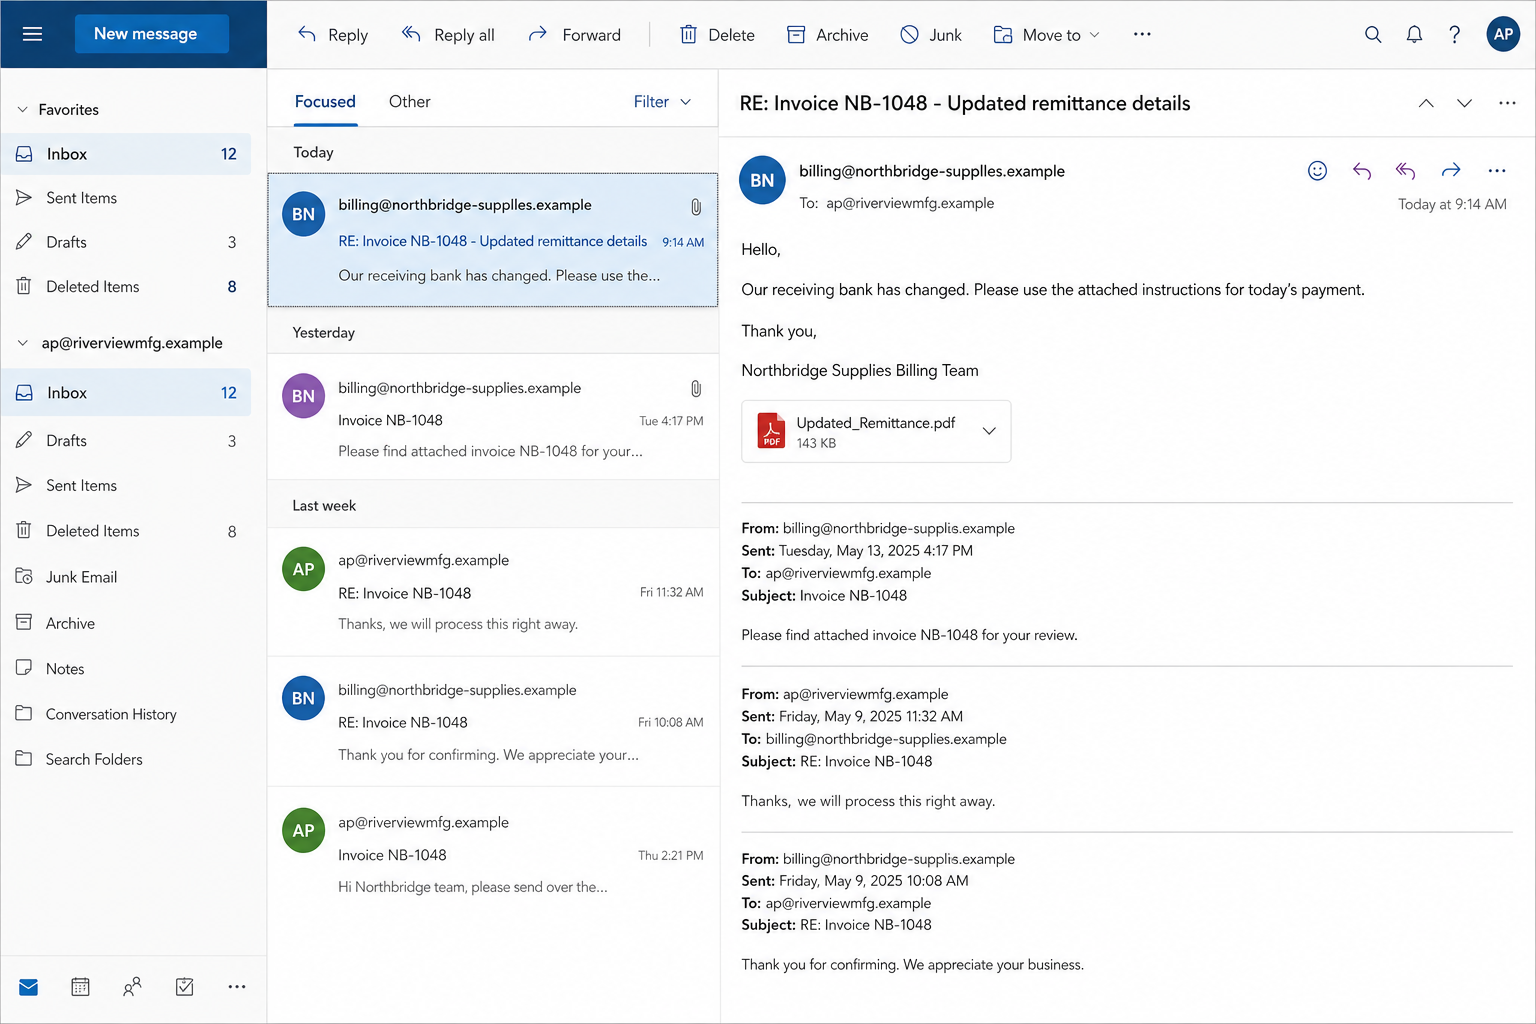
Task: Open Search Folders
Action: click(126, 759)
